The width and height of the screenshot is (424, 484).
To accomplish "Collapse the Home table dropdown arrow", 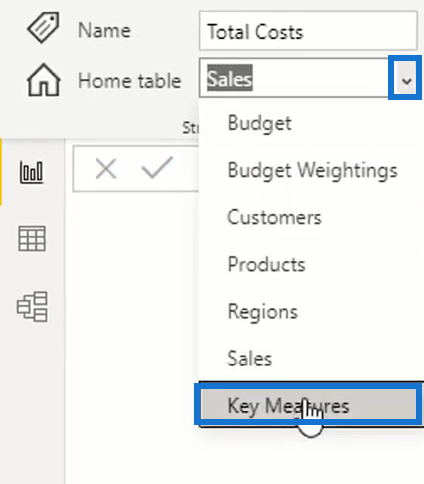I will tap(406, 78).
